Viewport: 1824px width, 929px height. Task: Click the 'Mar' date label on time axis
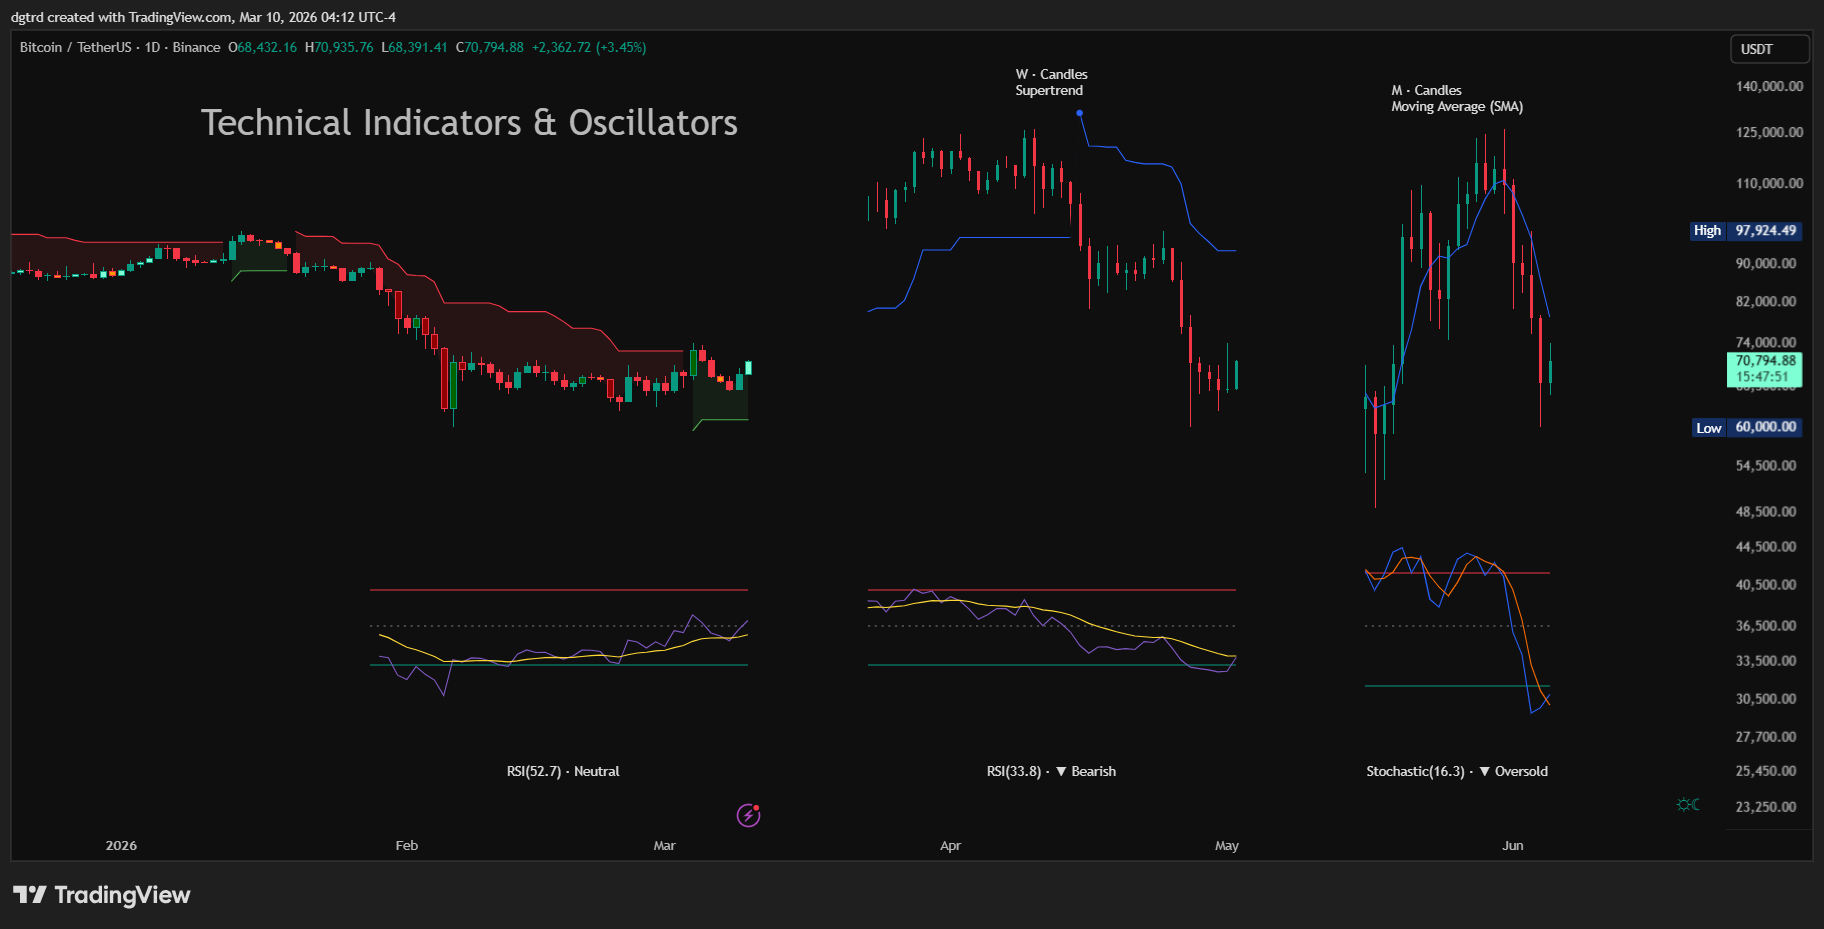[665, 845]
